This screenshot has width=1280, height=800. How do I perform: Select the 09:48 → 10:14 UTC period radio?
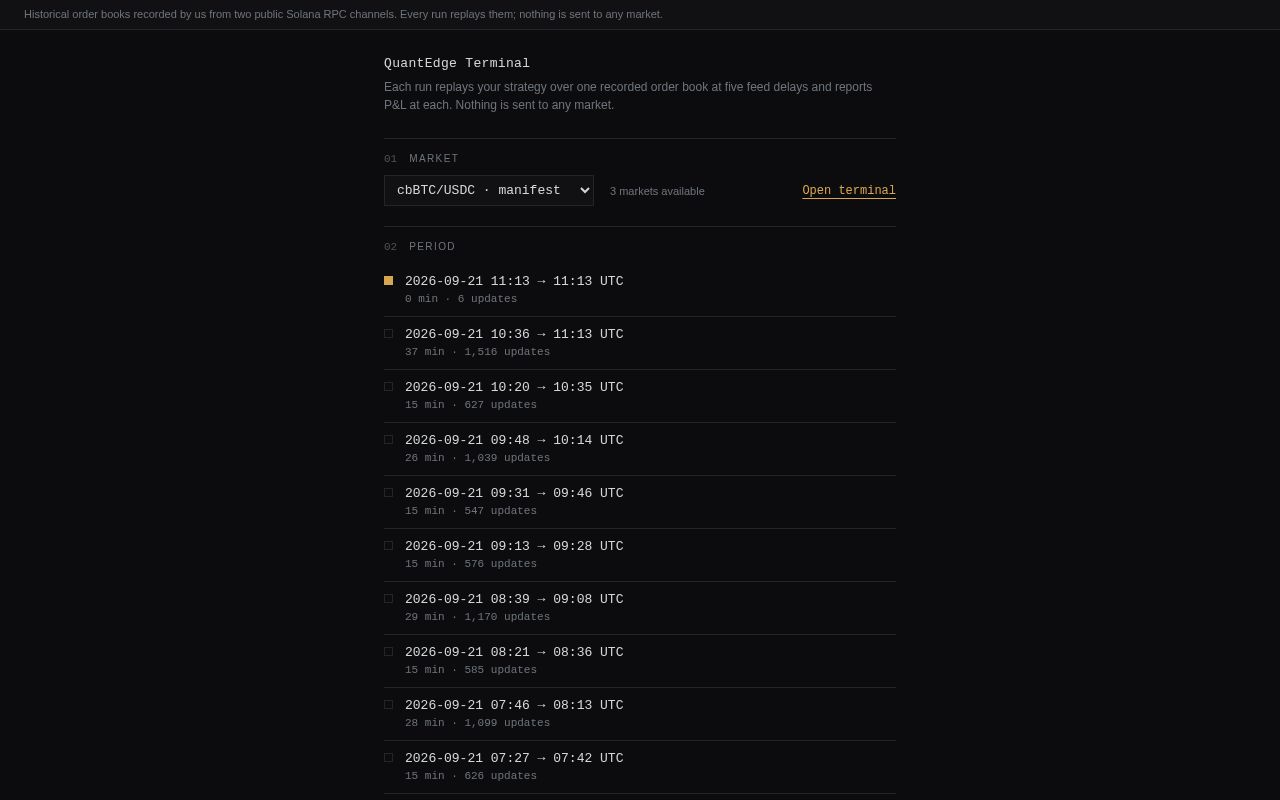[388, 440]
